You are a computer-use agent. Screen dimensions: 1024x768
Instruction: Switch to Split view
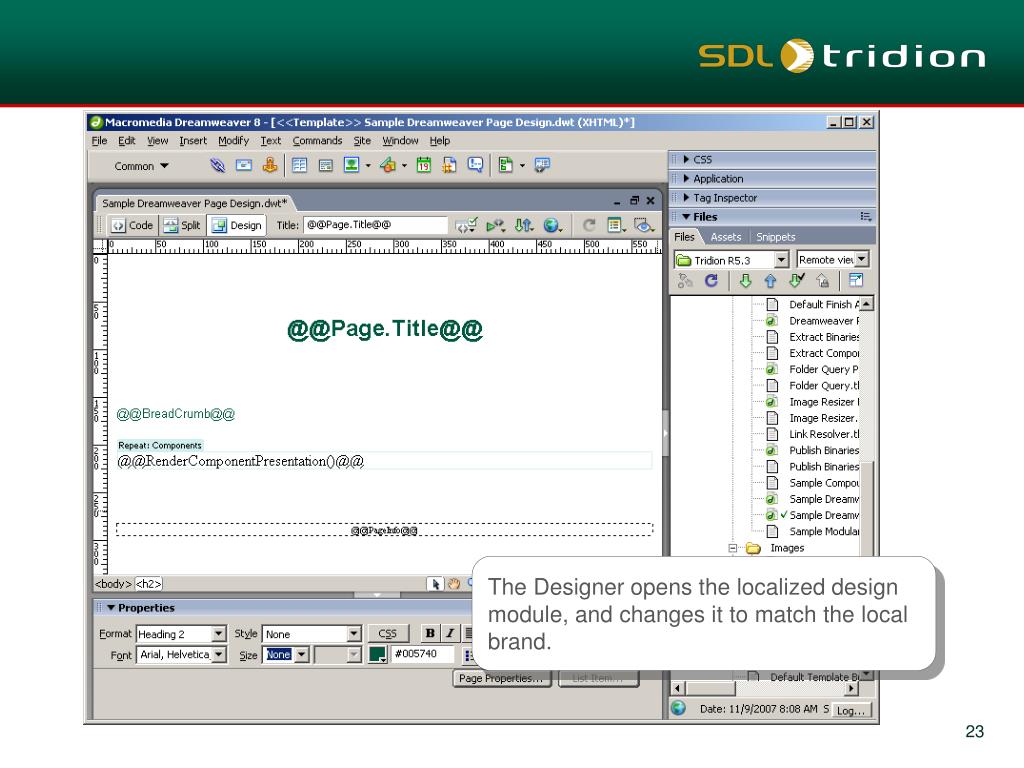coord(182,226)
